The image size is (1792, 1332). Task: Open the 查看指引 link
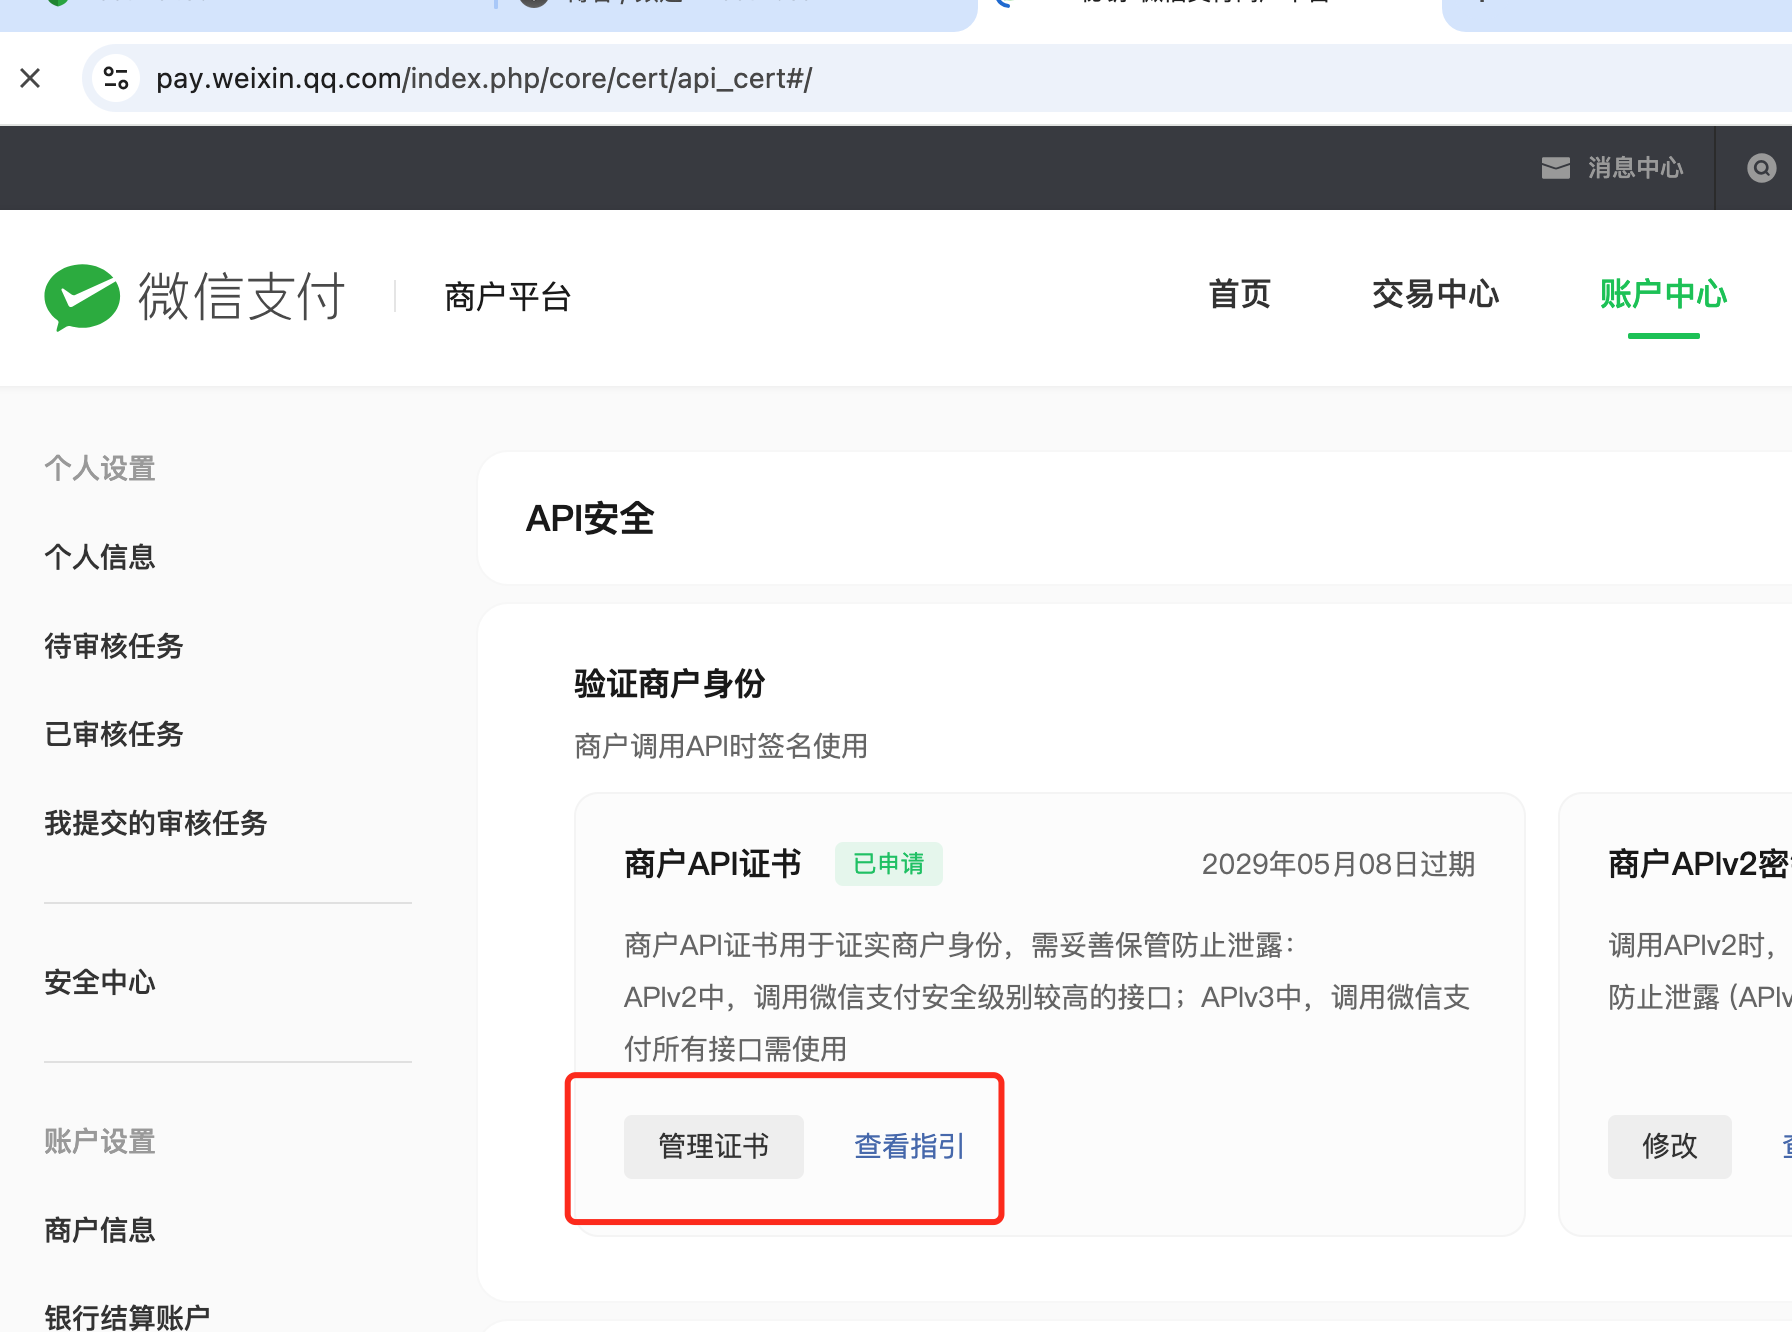[x=909, y=1146]
